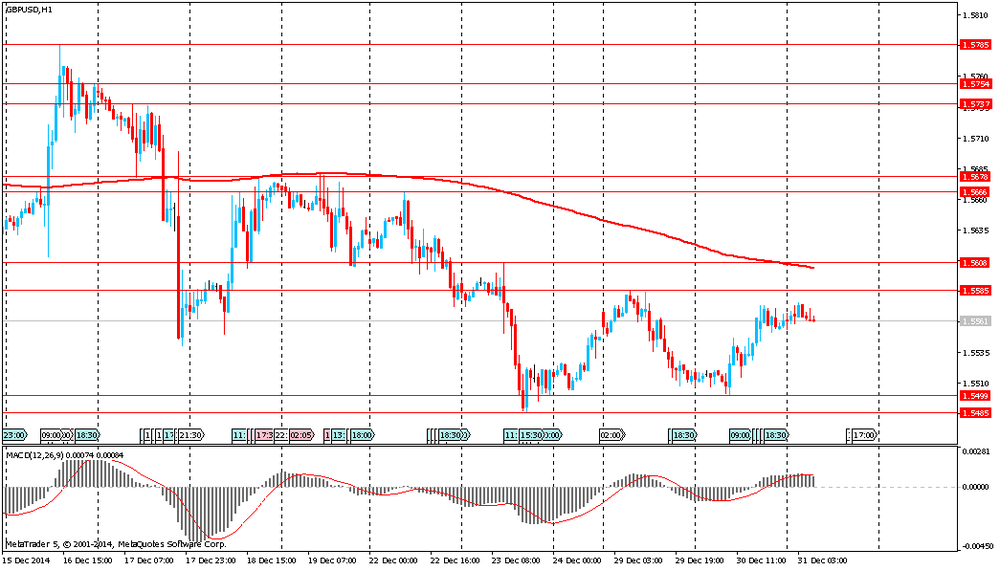The width and height of the screenshot is (1000, 571).
Task: Click the 23:00 event marker on timeline
Action: [14, 435]
